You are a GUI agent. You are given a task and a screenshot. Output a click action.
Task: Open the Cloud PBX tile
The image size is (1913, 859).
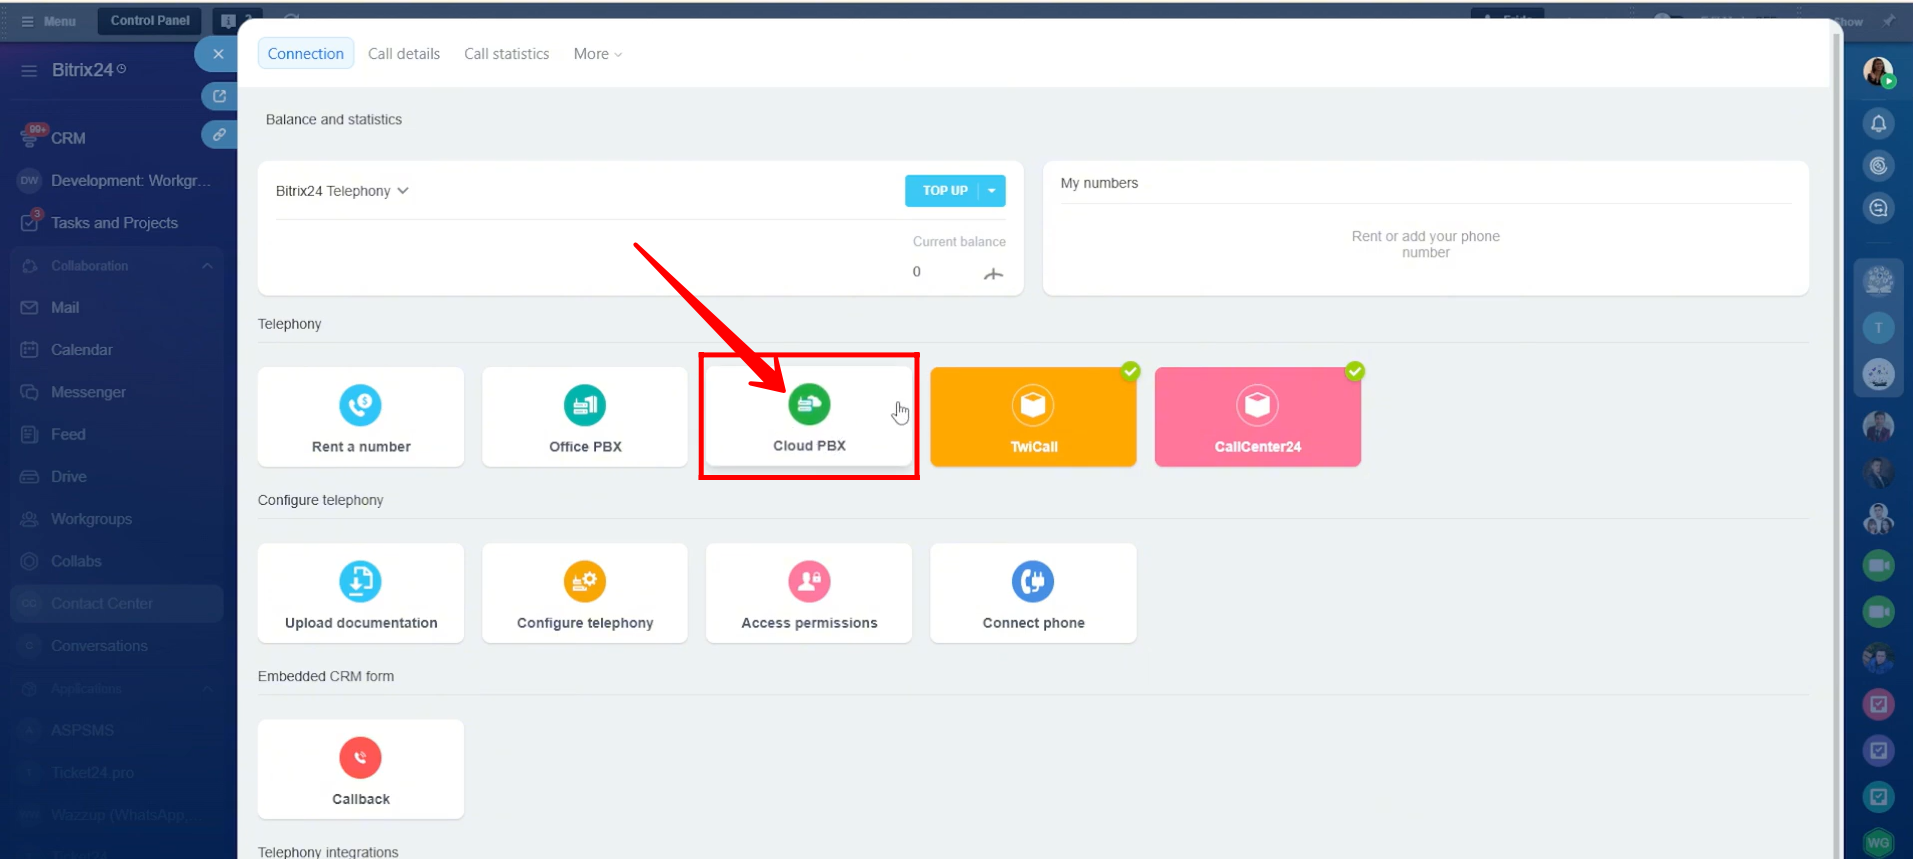click(x=808, y=416)
